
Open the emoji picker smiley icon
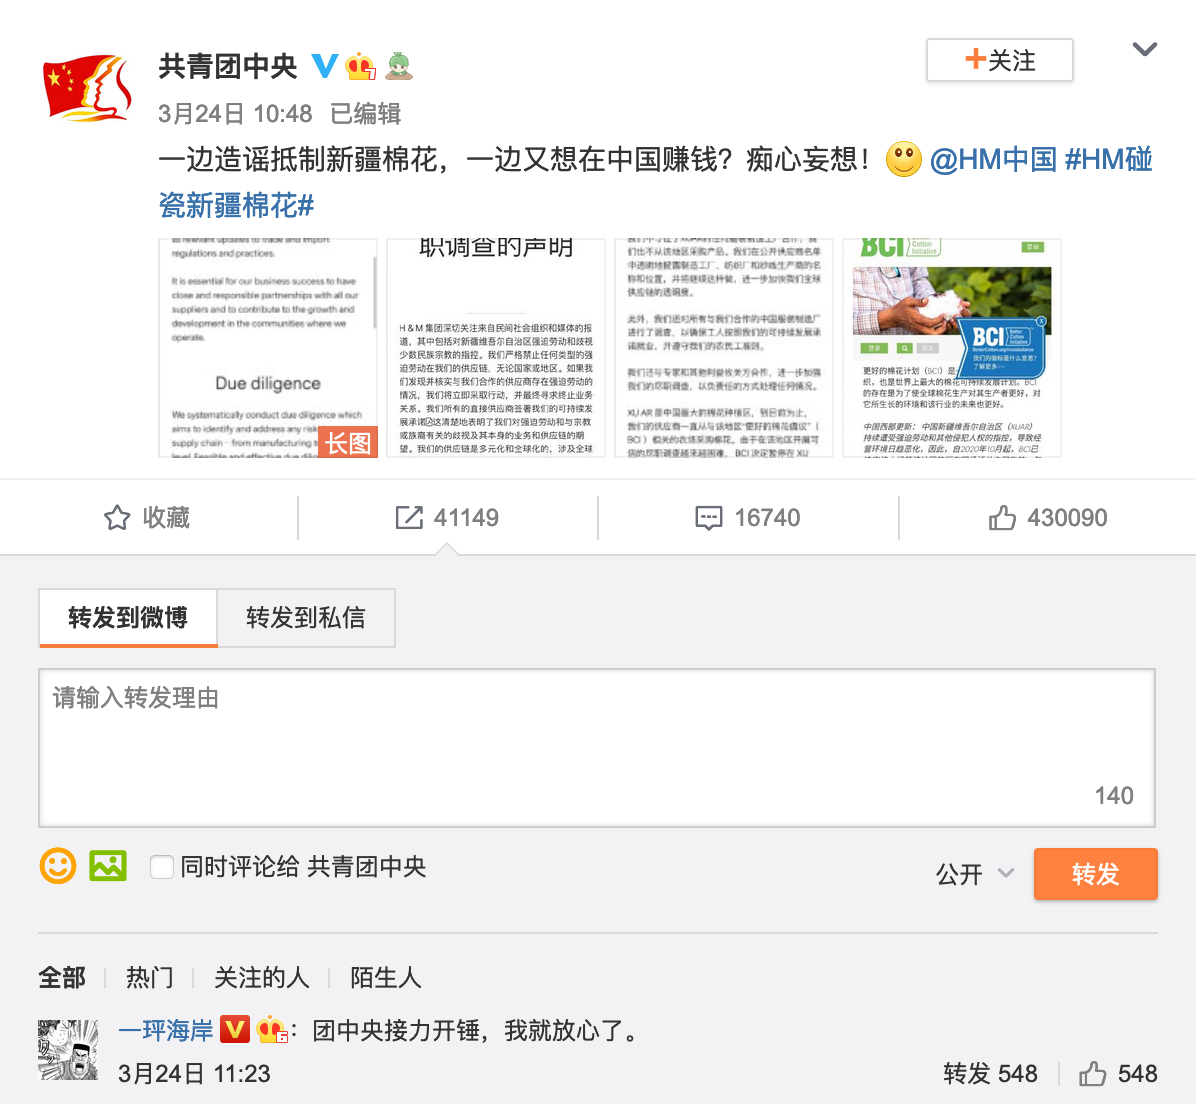[58, 866]
